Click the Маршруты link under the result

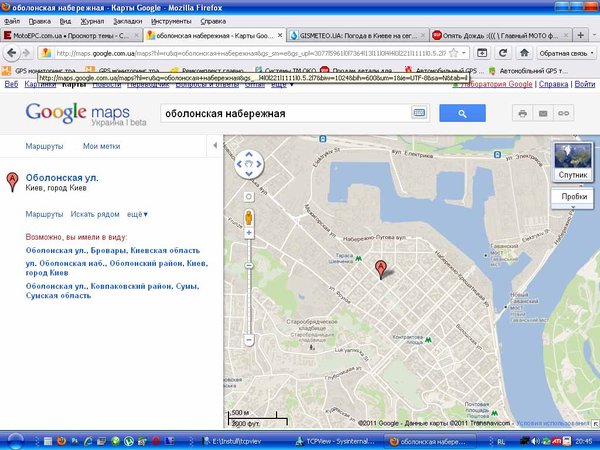click(x=44, y=214)
